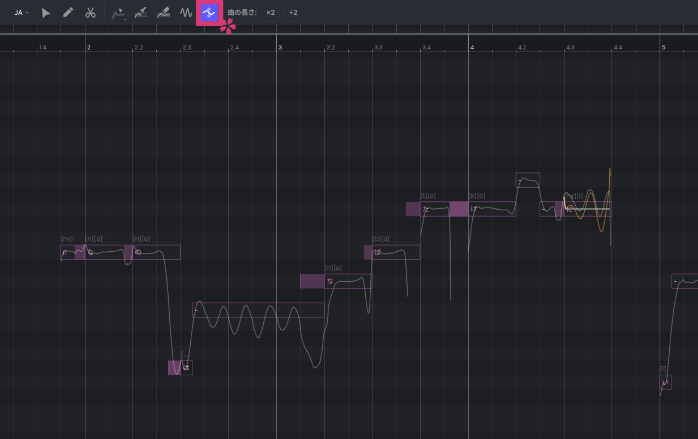Select the pencil draw tool
Viewport: 698px width, 439px height.
[x=68, y=13]
